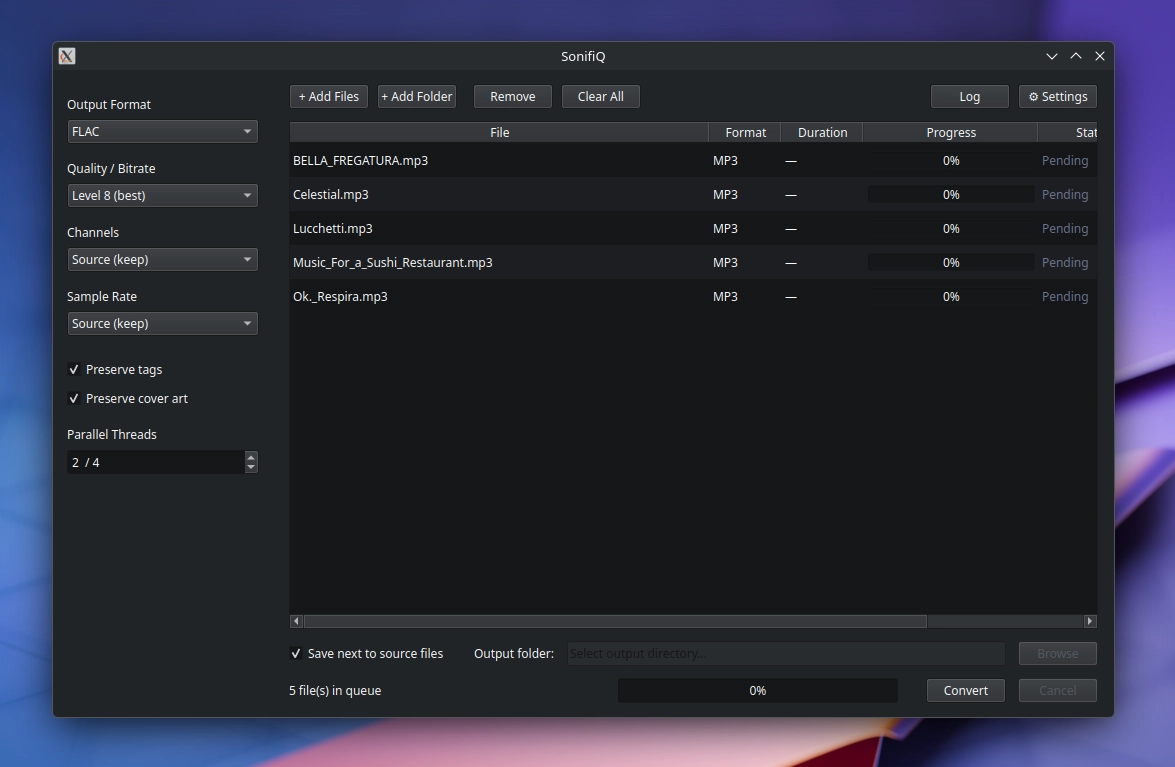The width and height of the screenshot is (1175, 767).
Task: Select BELLA_FREGATURA.mp3 row
Action: pos(693,160)
